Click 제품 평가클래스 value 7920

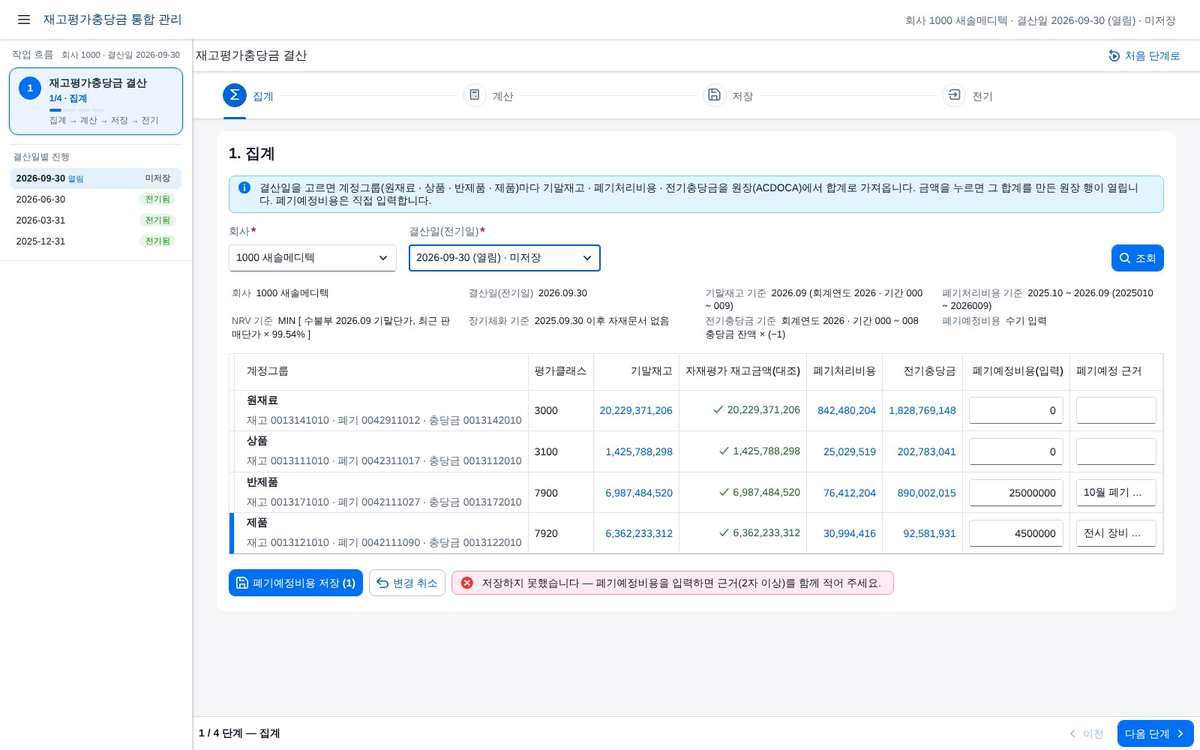pyautogui.click(x=546, y=533)
